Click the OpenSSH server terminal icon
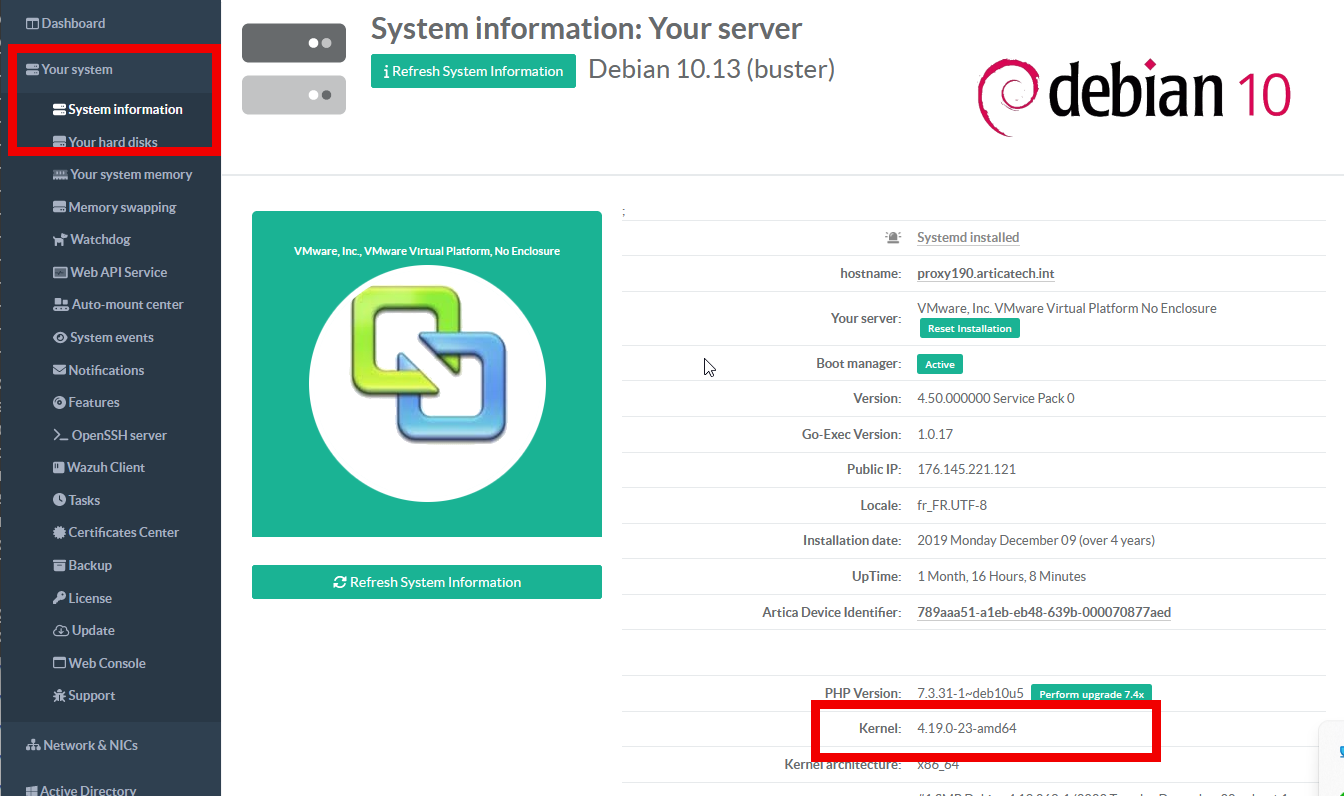Viewport: 1344px width, 796px height. tap(60, 436)
